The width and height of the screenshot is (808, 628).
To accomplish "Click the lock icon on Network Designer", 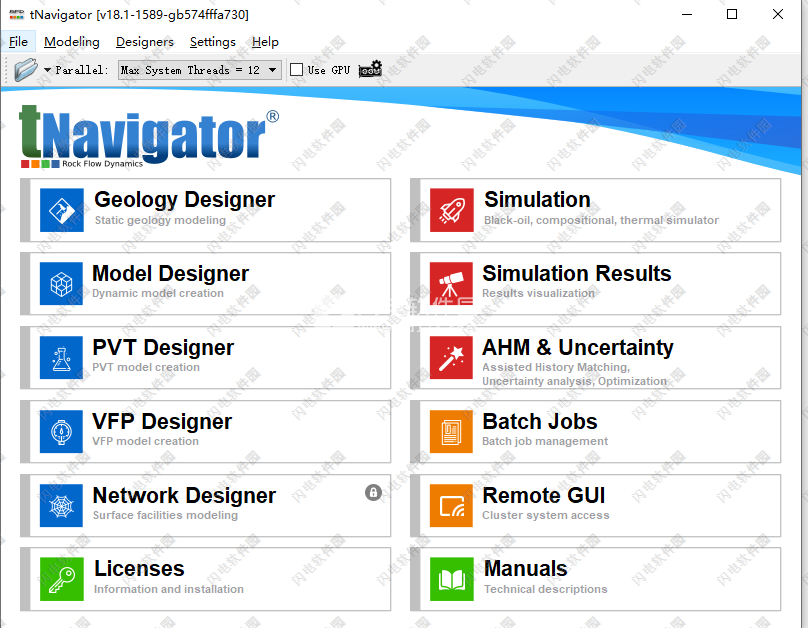I will pos(374,493).
